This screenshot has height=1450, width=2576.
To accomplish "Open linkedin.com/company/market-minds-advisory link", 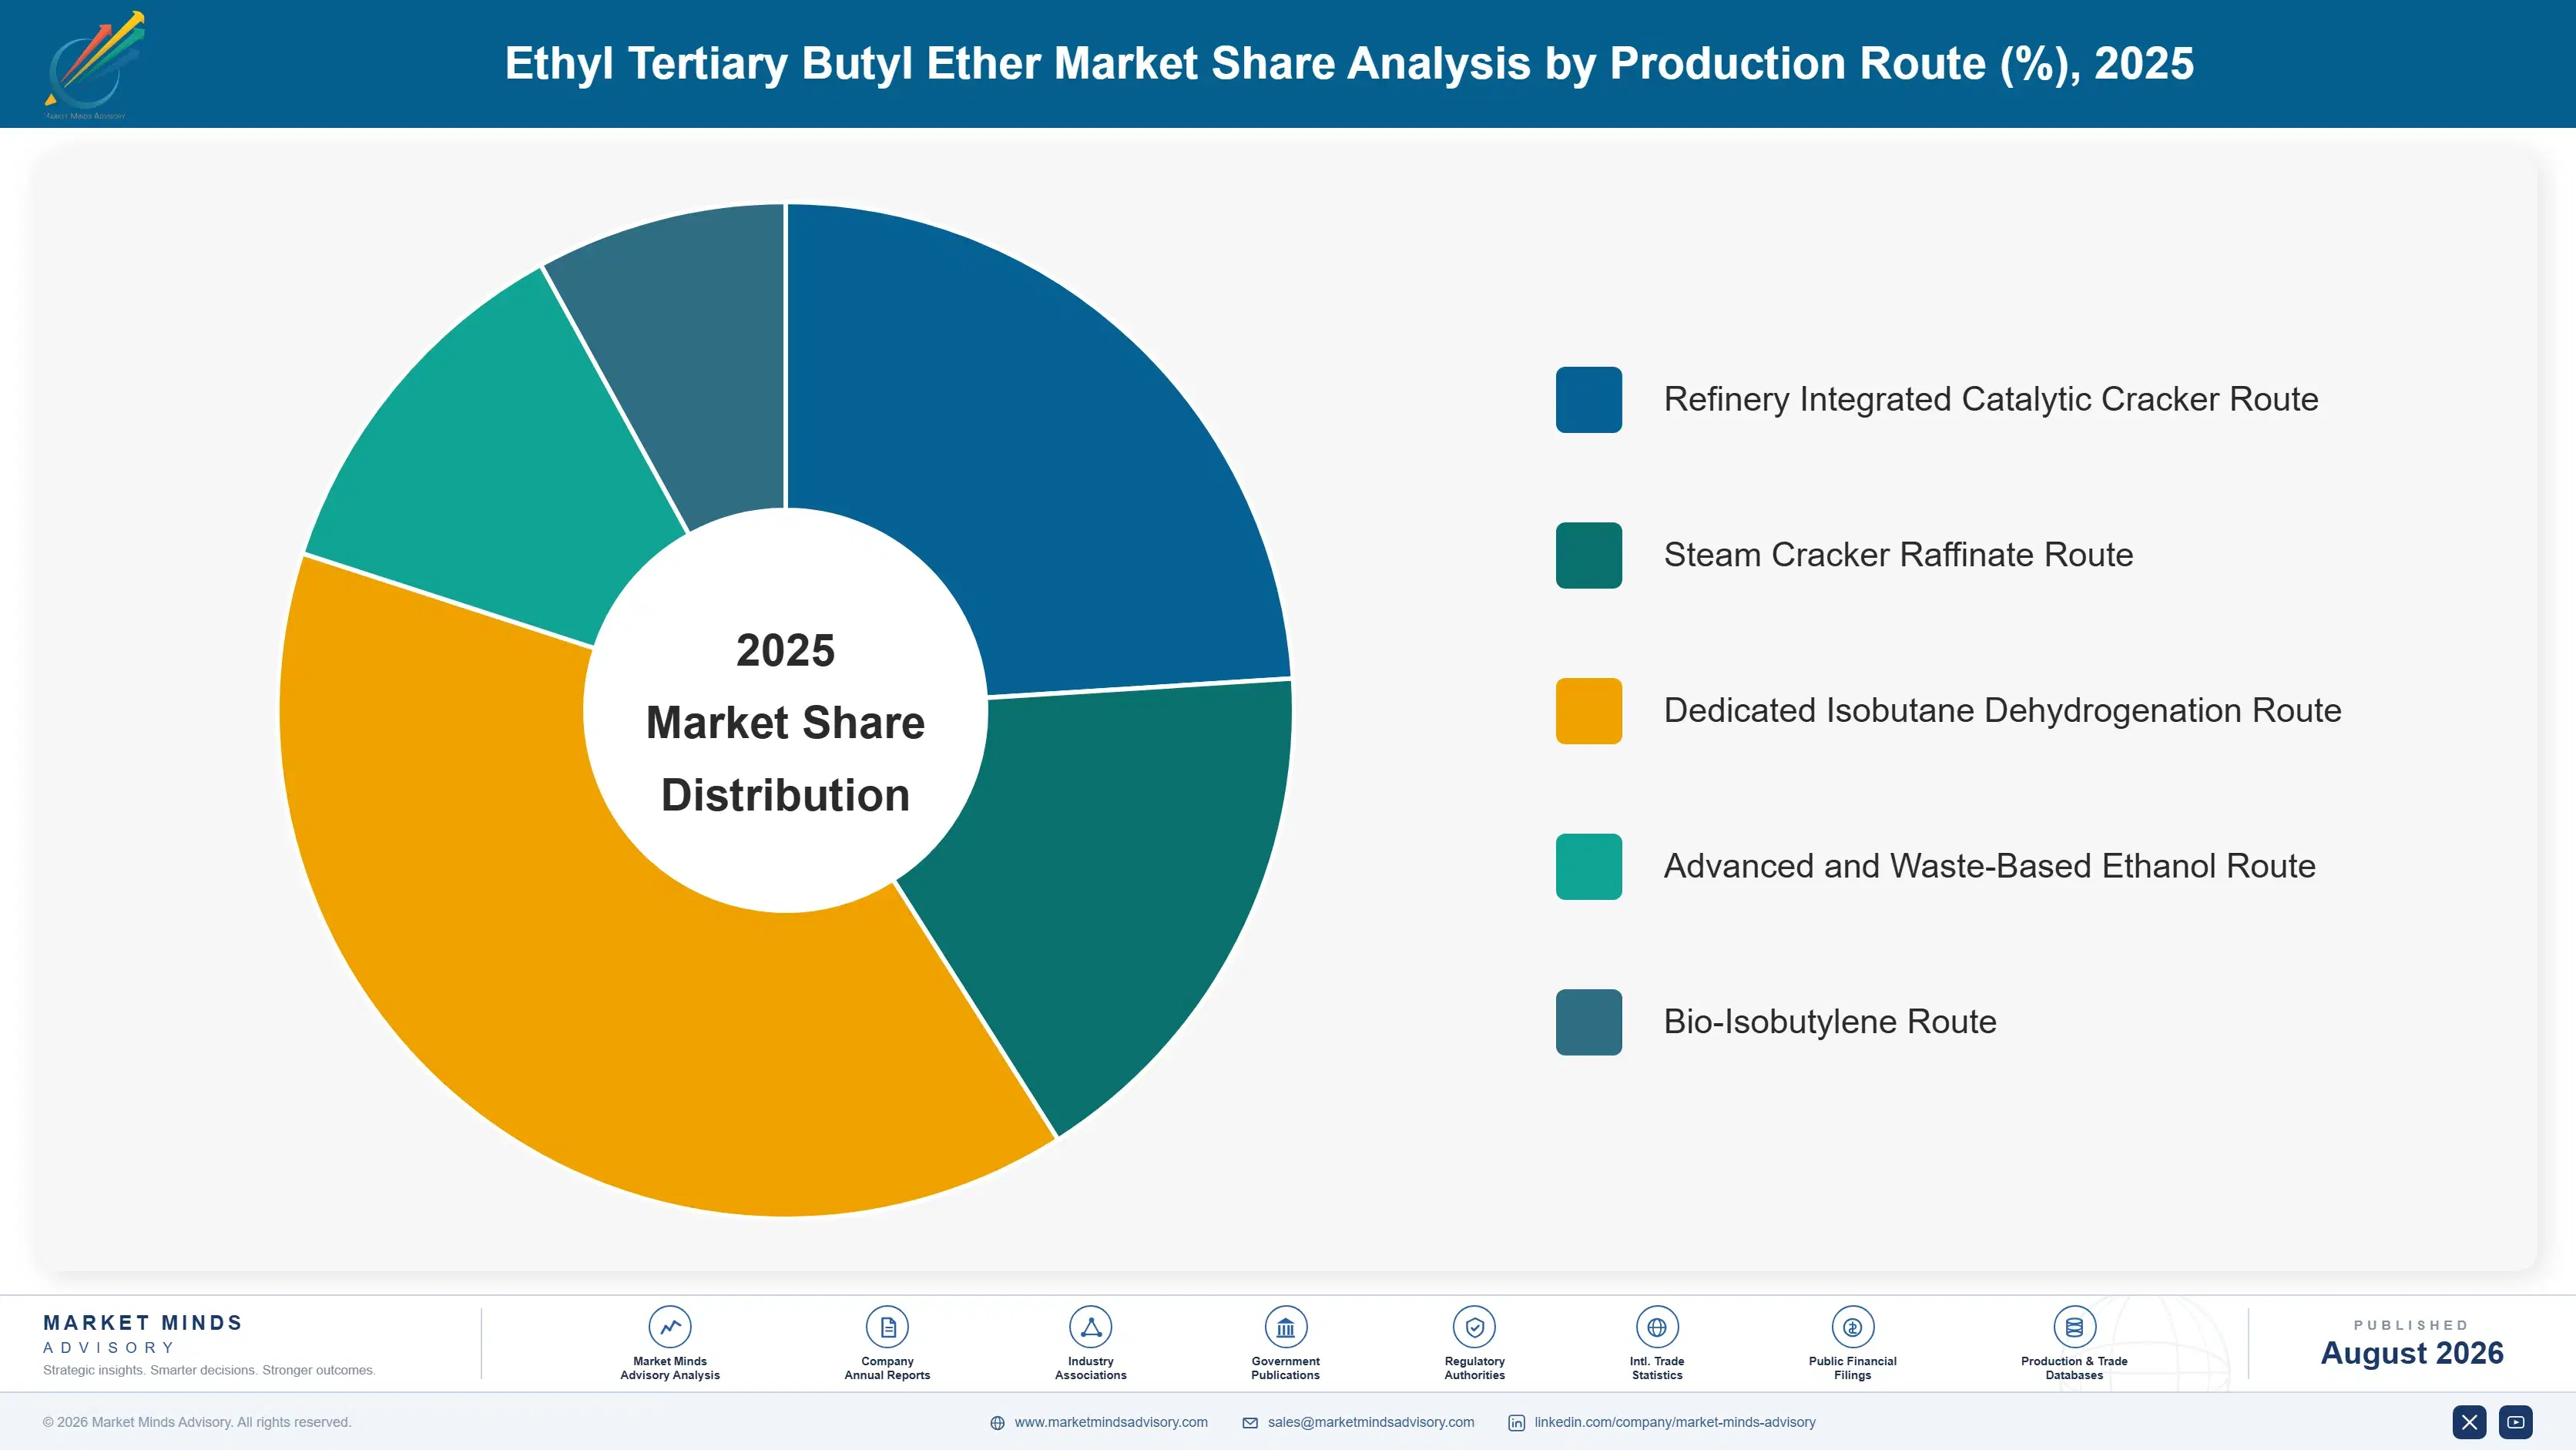I will click(1675, 1422).
